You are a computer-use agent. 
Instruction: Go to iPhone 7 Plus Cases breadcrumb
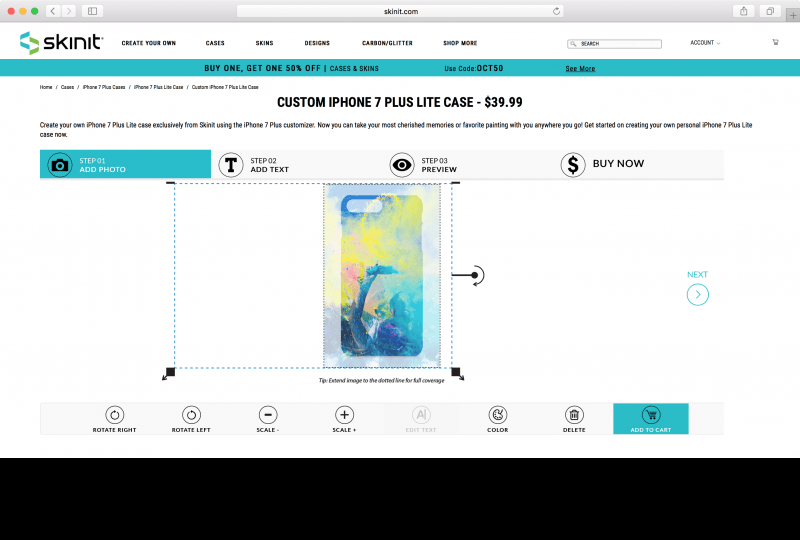point(104,87)
